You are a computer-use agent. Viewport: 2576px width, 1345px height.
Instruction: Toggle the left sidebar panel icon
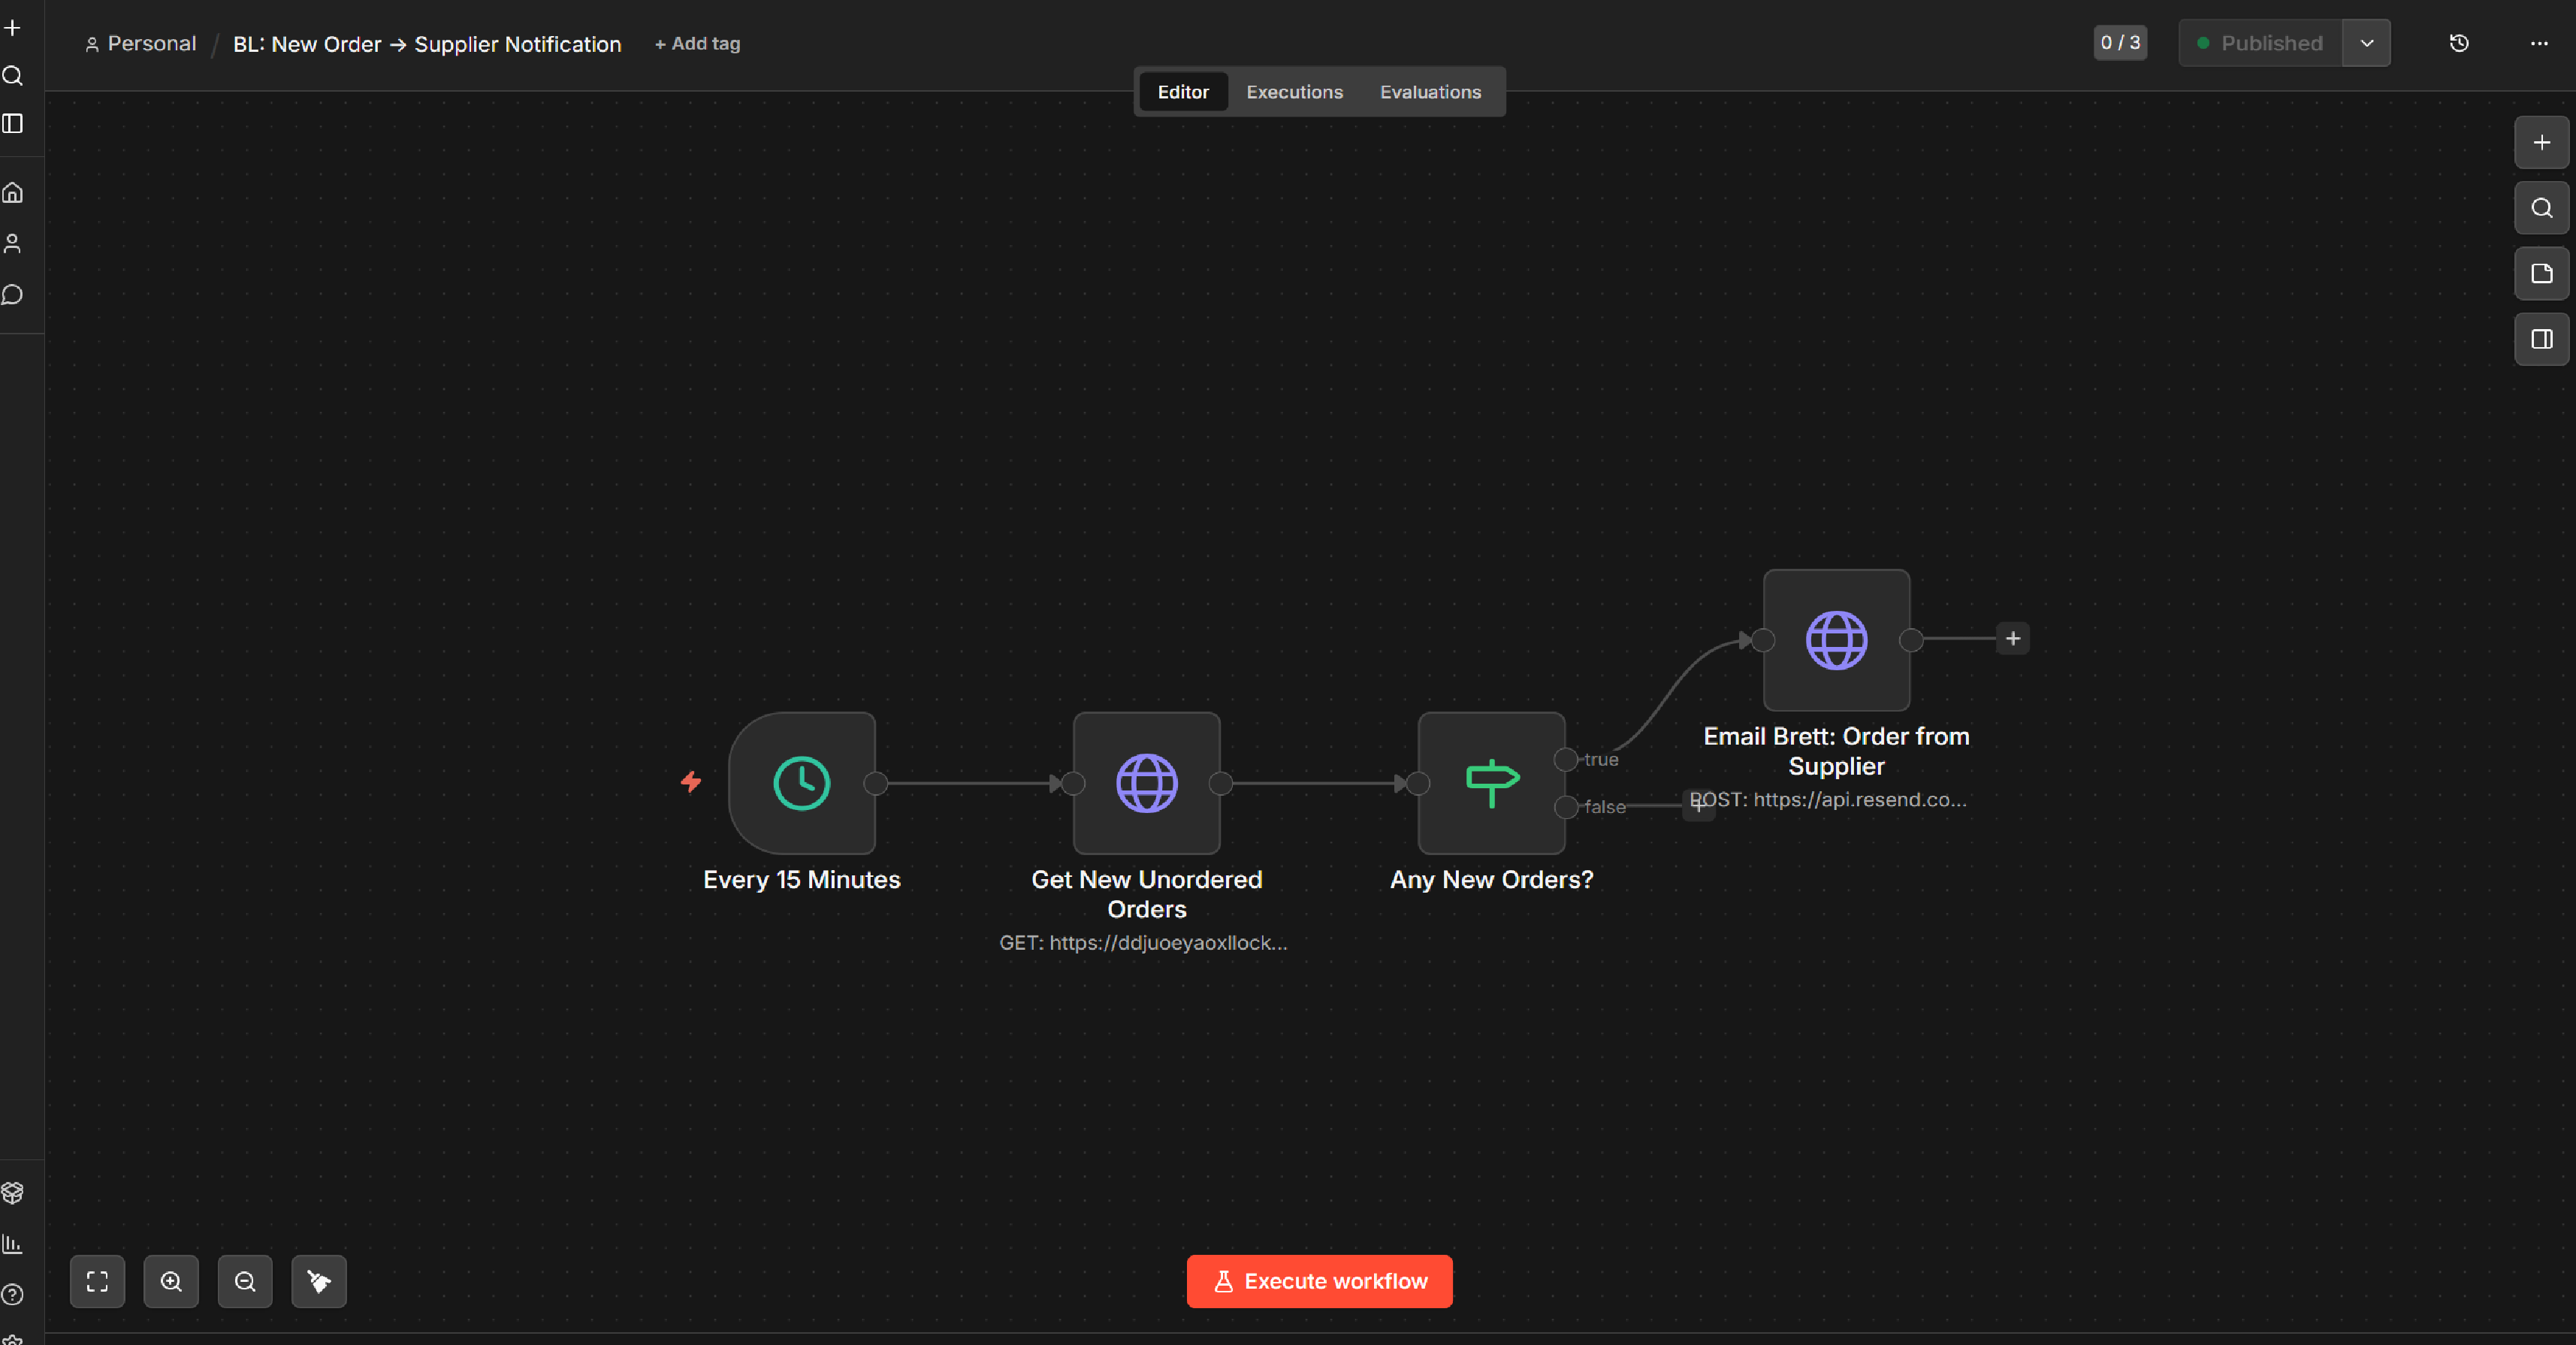pyautogui.click(x=13, y=123)
